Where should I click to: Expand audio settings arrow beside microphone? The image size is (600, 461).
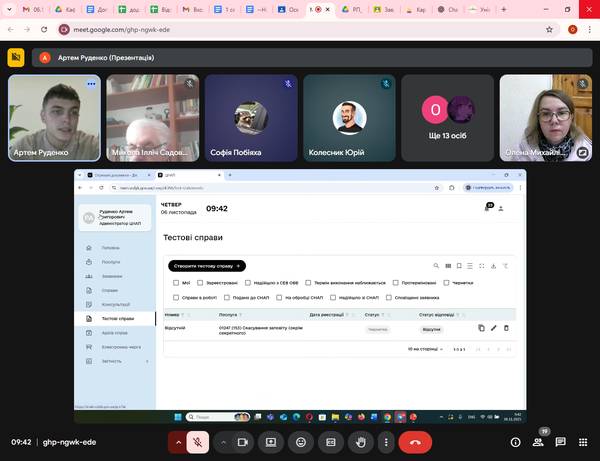180,441
